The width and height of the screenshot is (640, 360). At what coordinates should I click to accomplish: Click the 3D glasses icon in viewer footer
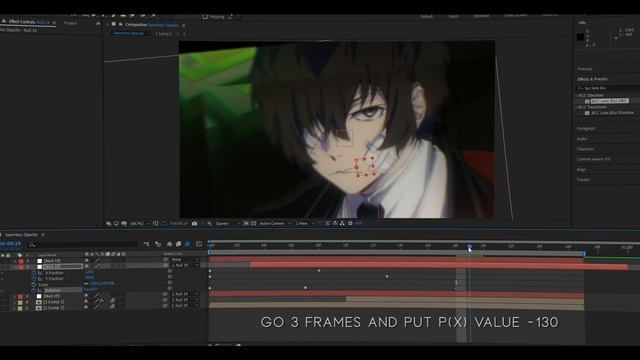coord(124,223)
